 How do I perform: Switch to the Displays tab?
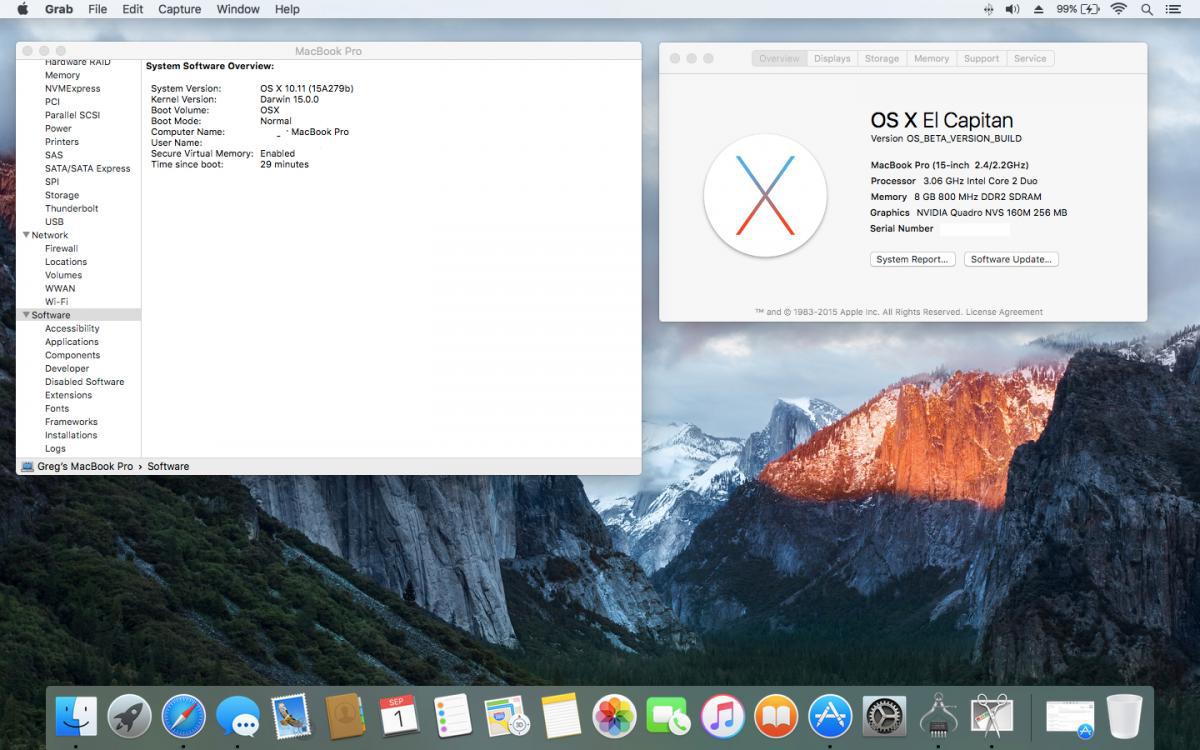point(832,58)
